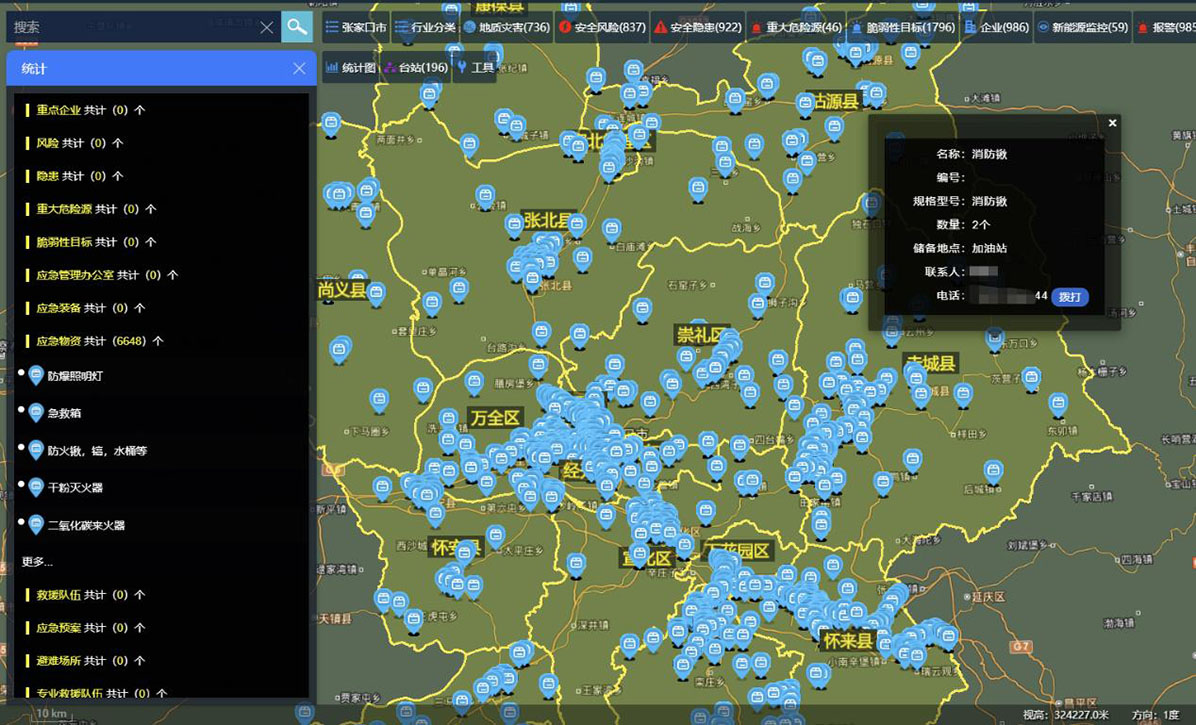Click the 10 km scale bar
The width and height of the screenshot is (1196, 725).
[52, 714]
